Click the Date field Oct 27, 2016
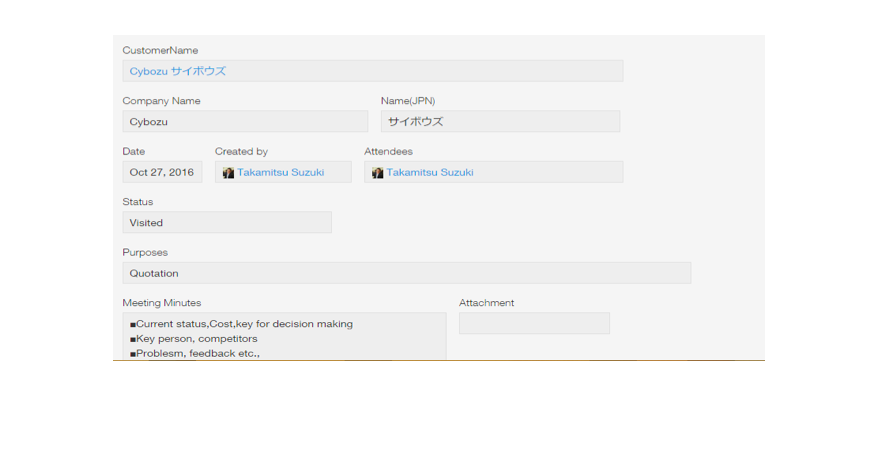Screen dimensions: 879x450 click(163, 172)
